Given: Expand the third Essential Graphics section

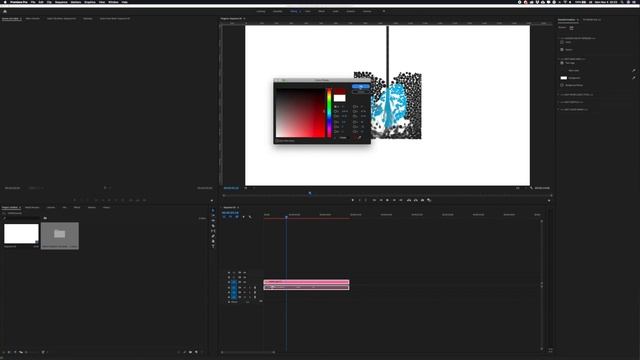Looking at the screenshot, I should [x=558, y=95].
